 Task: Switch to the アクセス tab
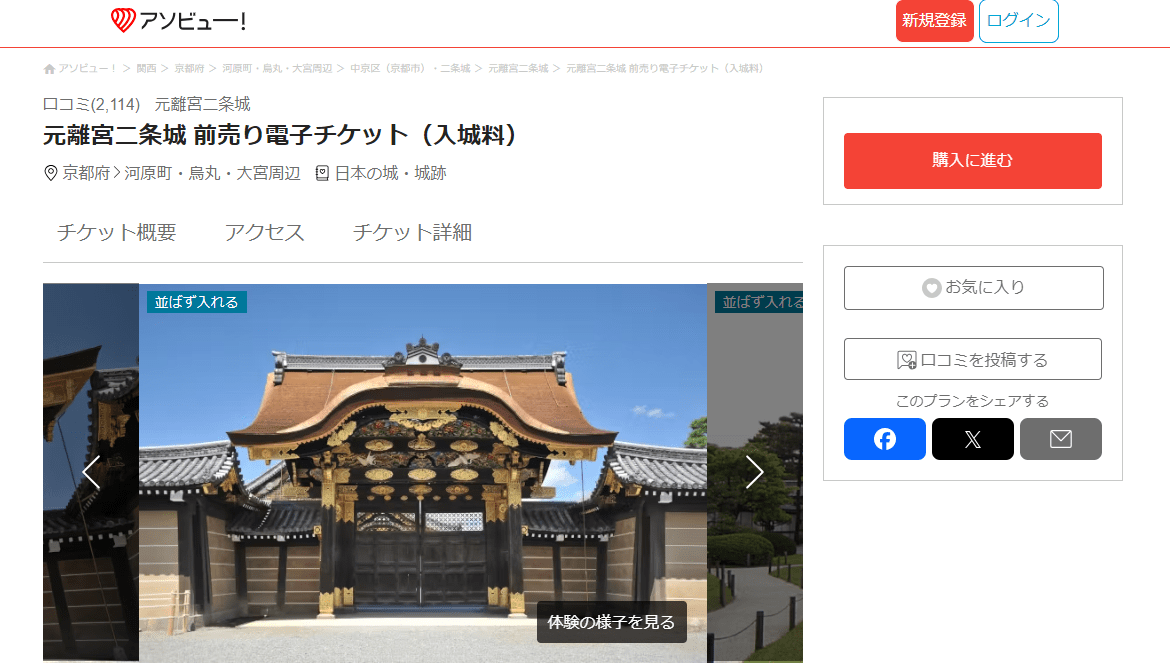coord(263,232)
